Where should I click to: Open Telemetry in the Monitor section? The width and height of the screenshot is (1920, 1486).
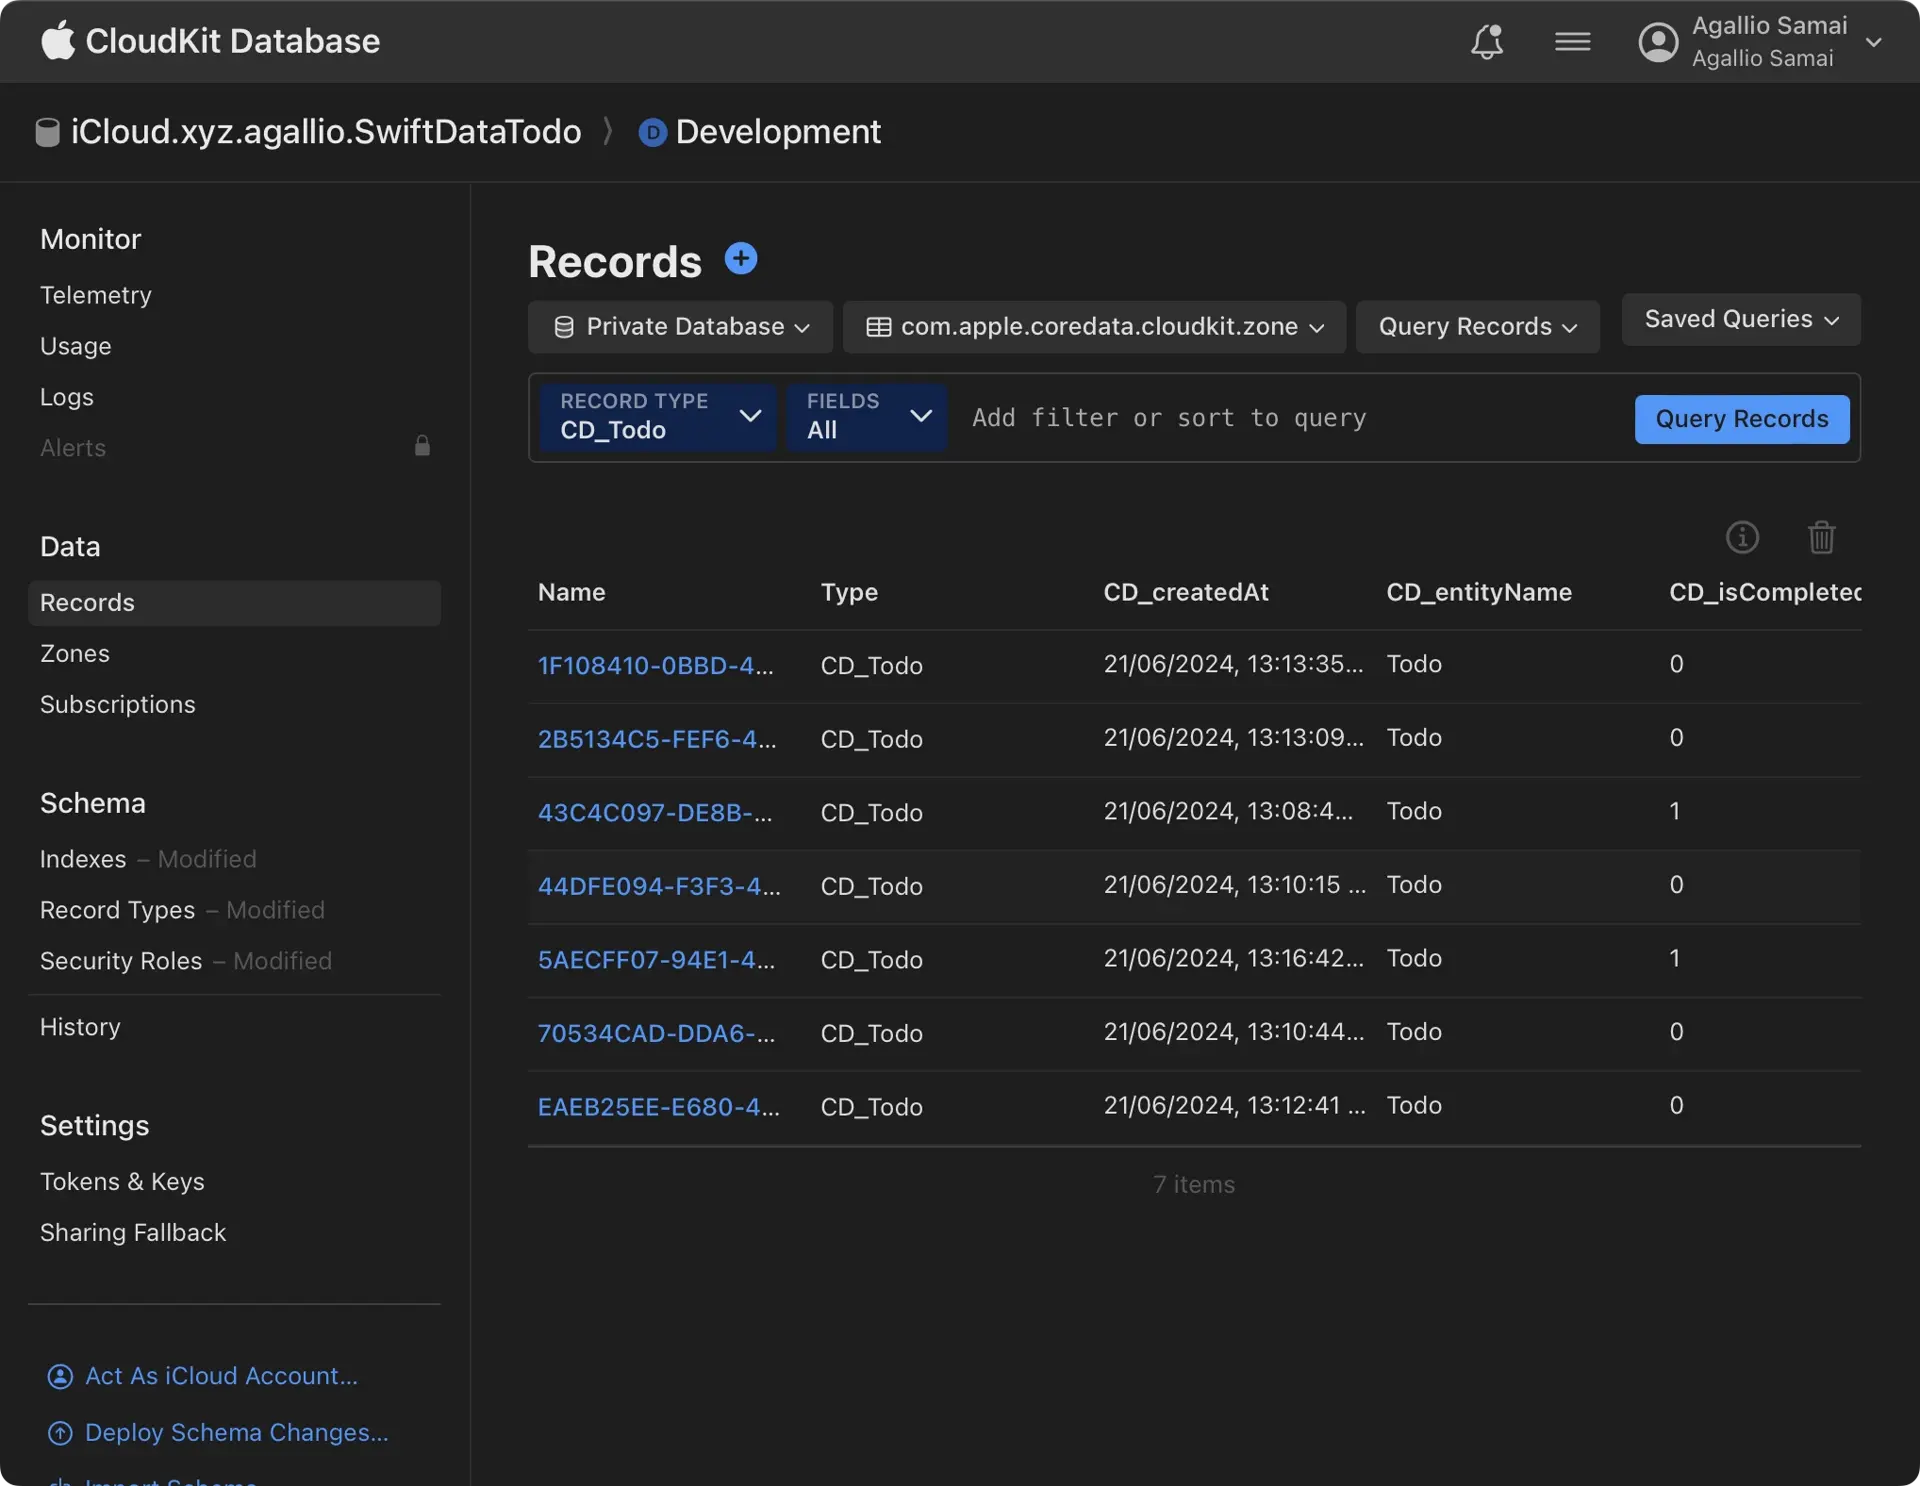coord(96,295)
